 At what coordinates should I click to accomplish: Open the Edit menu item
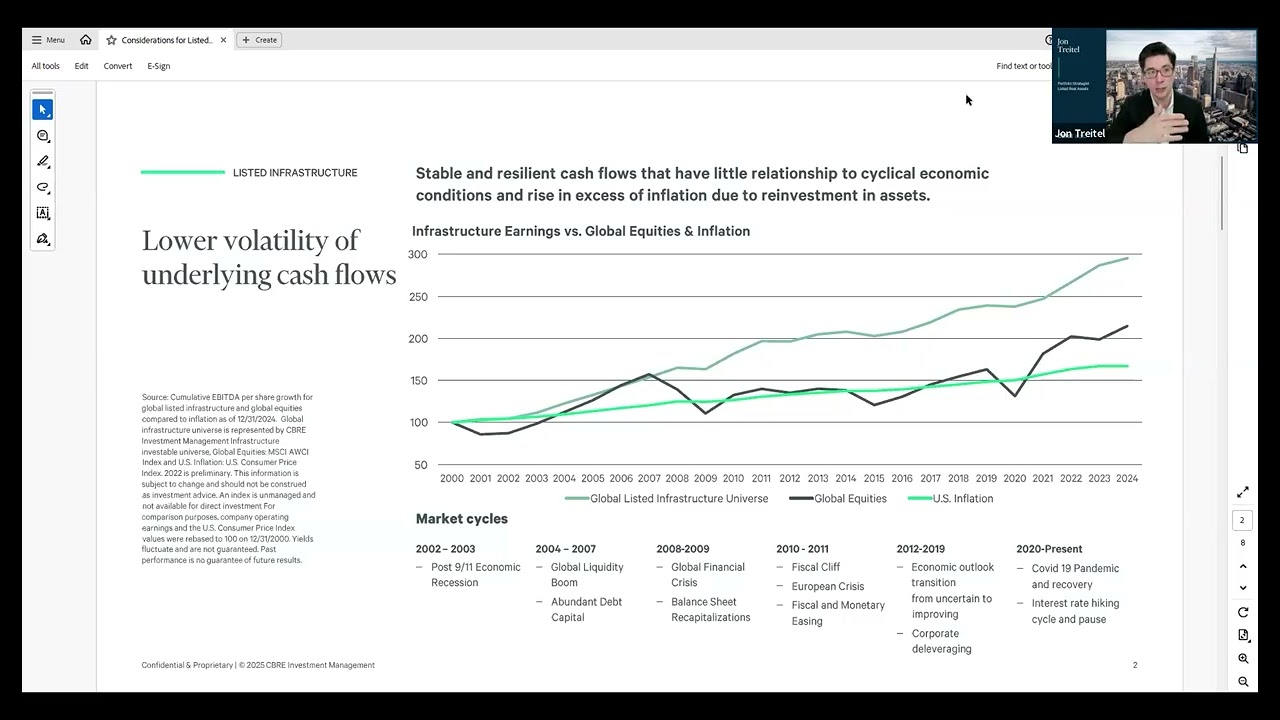click(x=82, y=66)
